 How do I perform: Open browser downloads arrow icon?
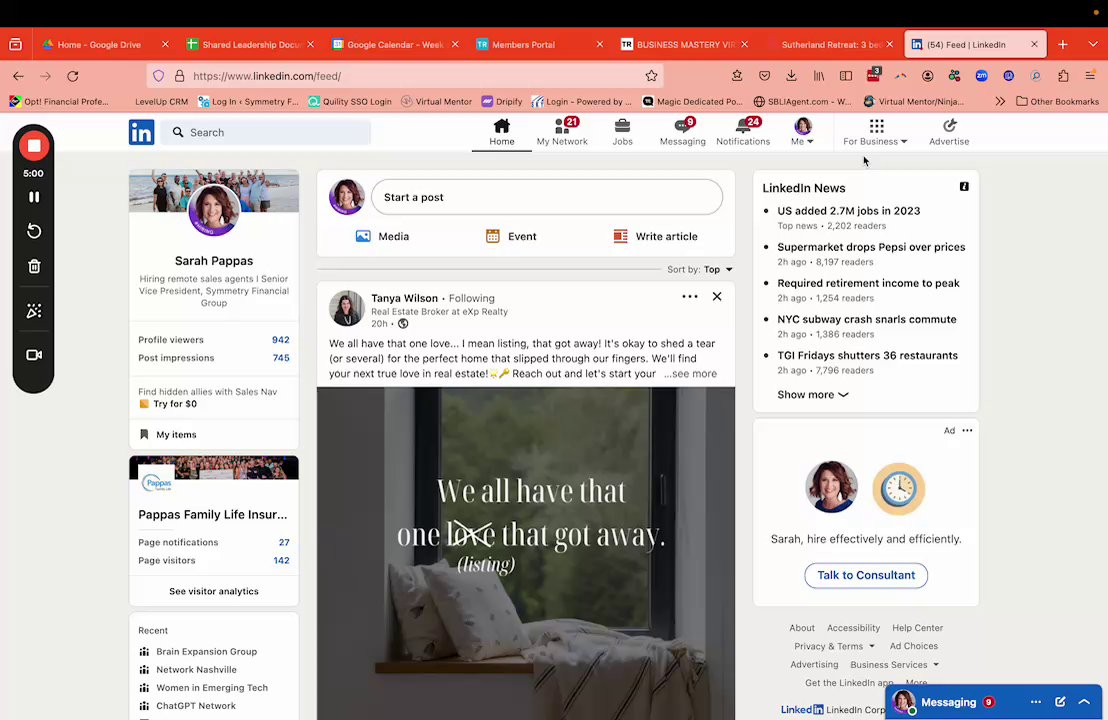point(791,76)
